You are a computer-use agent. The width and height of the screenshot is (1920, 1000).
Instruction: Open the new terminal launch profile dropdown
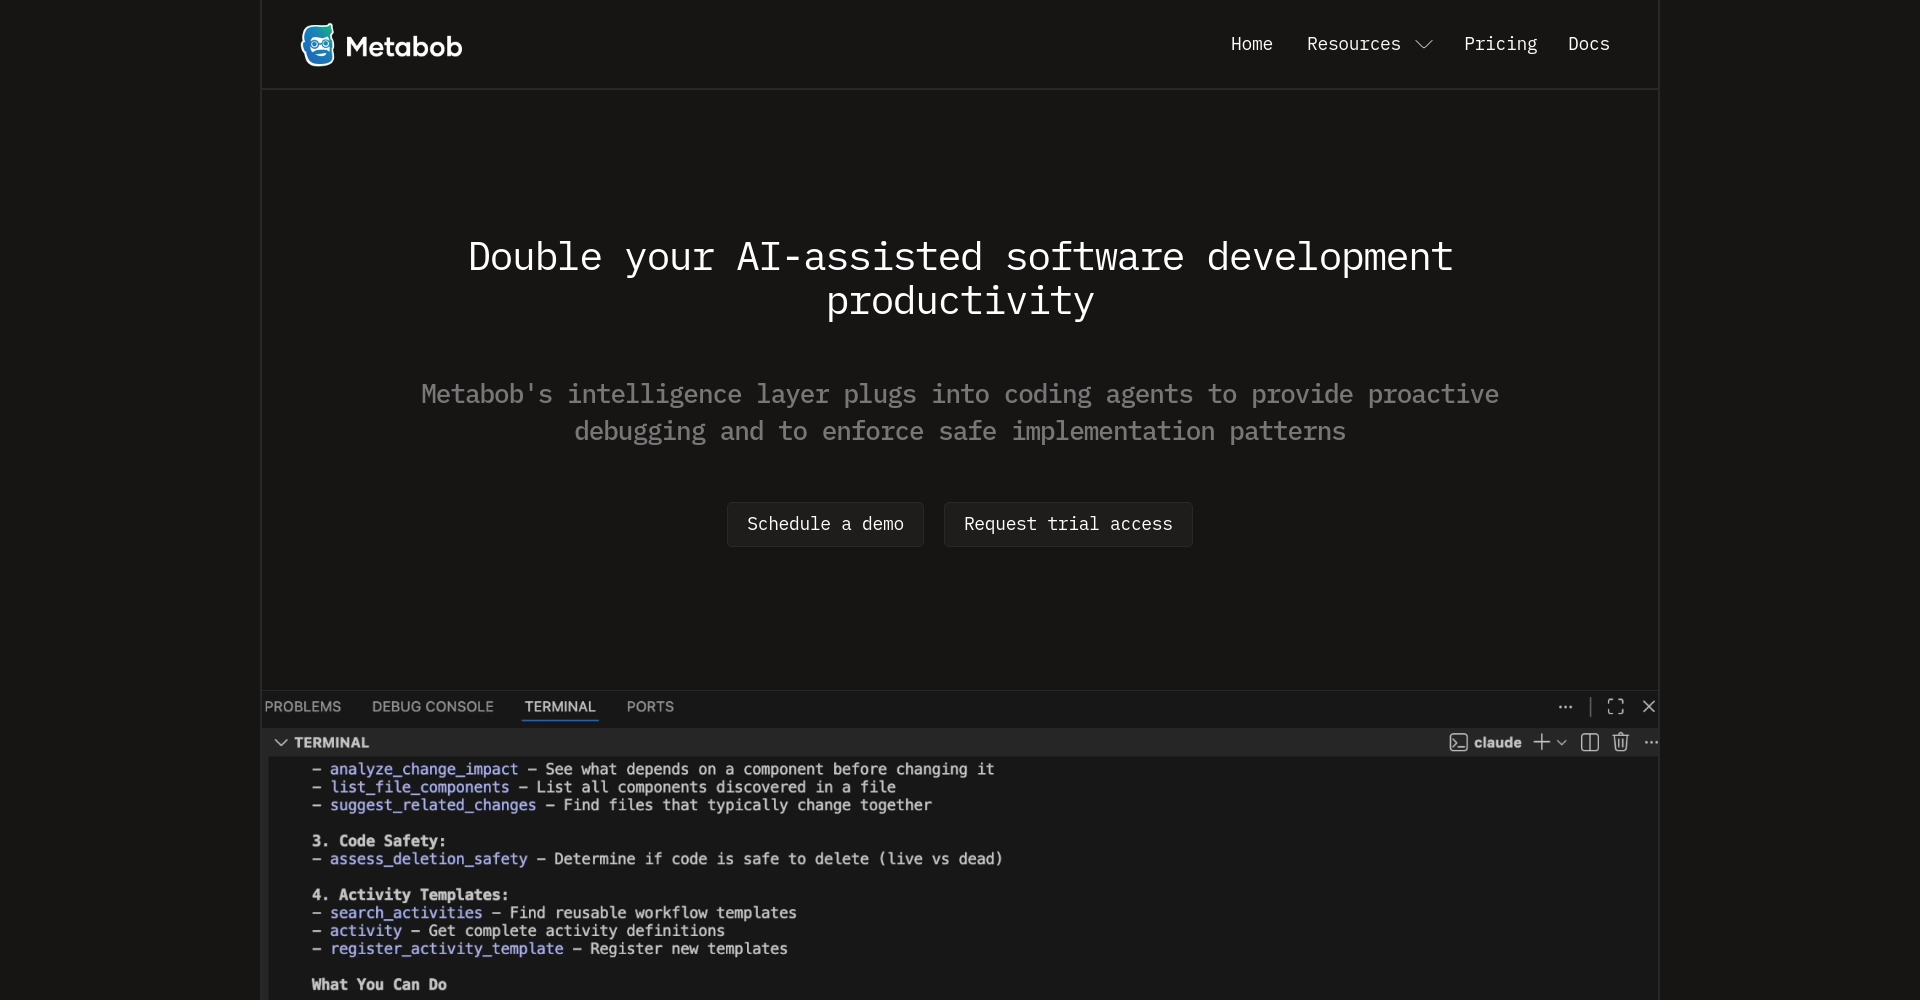[x=1562, y=742]
